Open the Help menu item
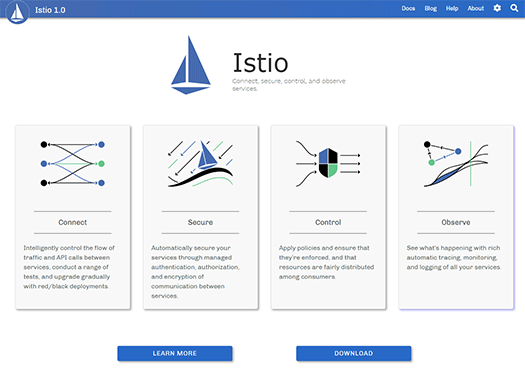 pyautogui.click(x=452, y=8)
